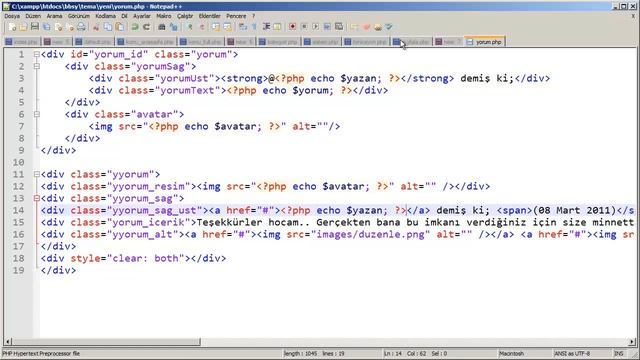Viewport: 640px width, 360px height.
Task: Click the Stop recording macro icon
Action: click(304, 27)
